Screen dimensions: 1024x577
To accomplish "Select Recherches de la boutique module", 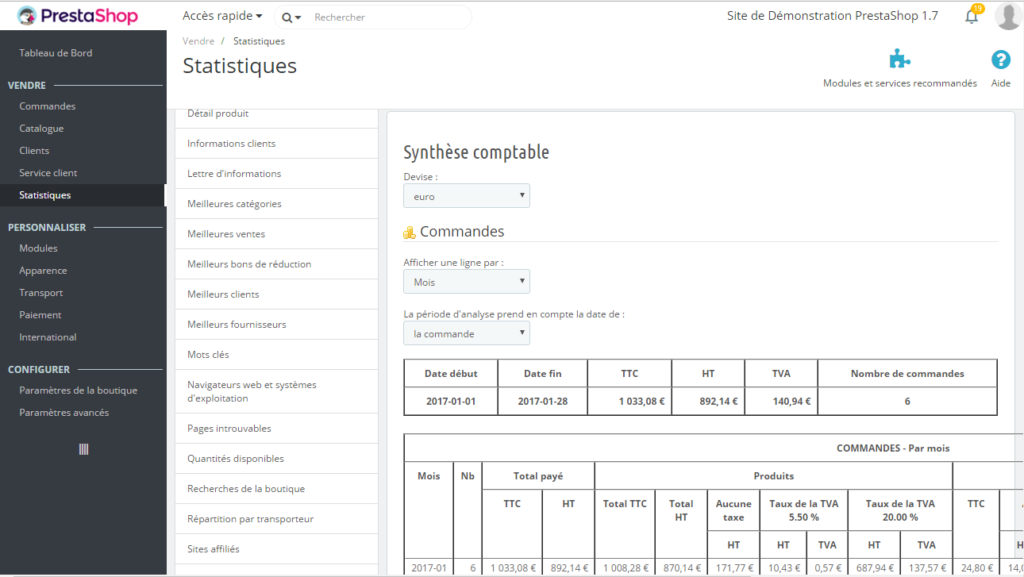I will point(276,488).
